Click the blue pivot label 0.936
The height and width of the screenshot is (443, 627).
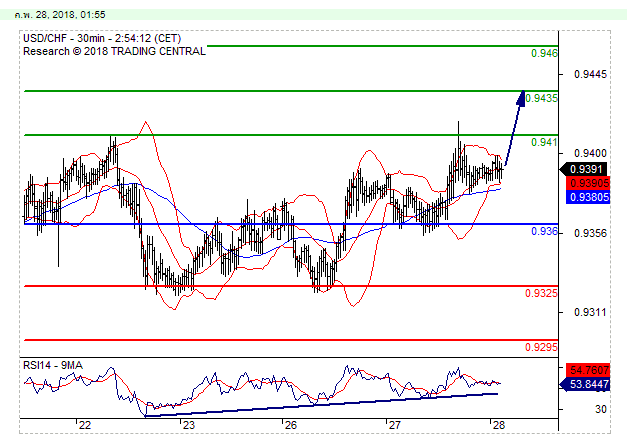(544, 231)
